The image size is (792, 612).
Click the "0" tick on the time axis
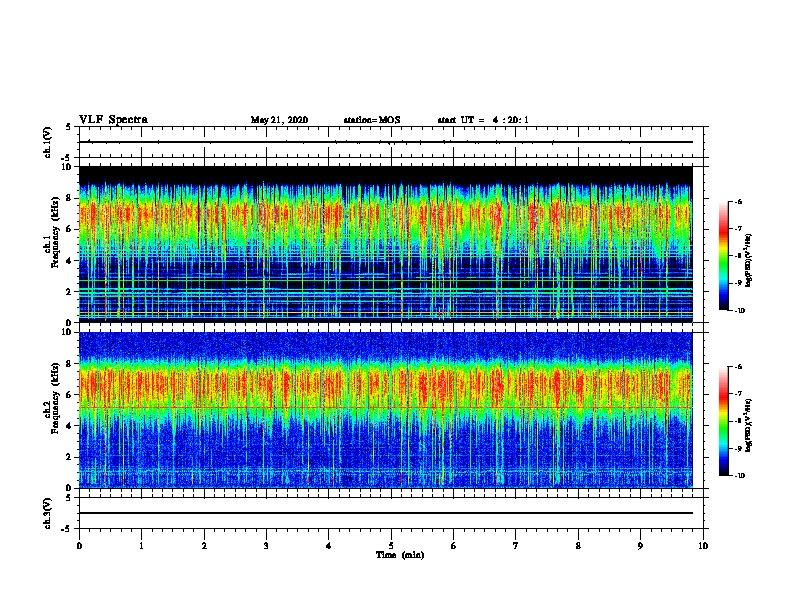(x=79, y=546)
